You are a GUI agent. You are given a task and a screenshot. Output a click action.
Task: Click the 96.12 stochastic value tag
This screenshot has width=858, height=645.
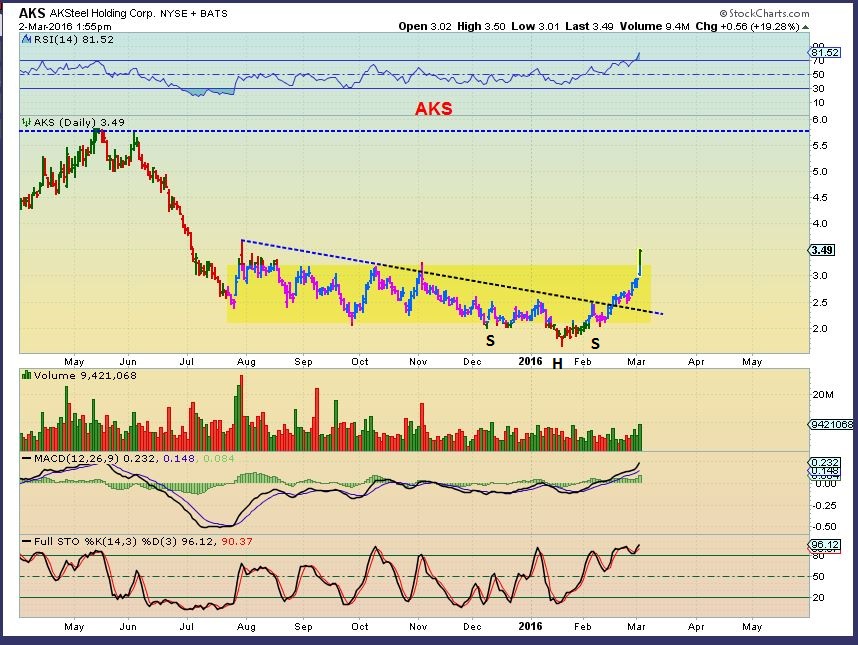click(x=824, y=545)
